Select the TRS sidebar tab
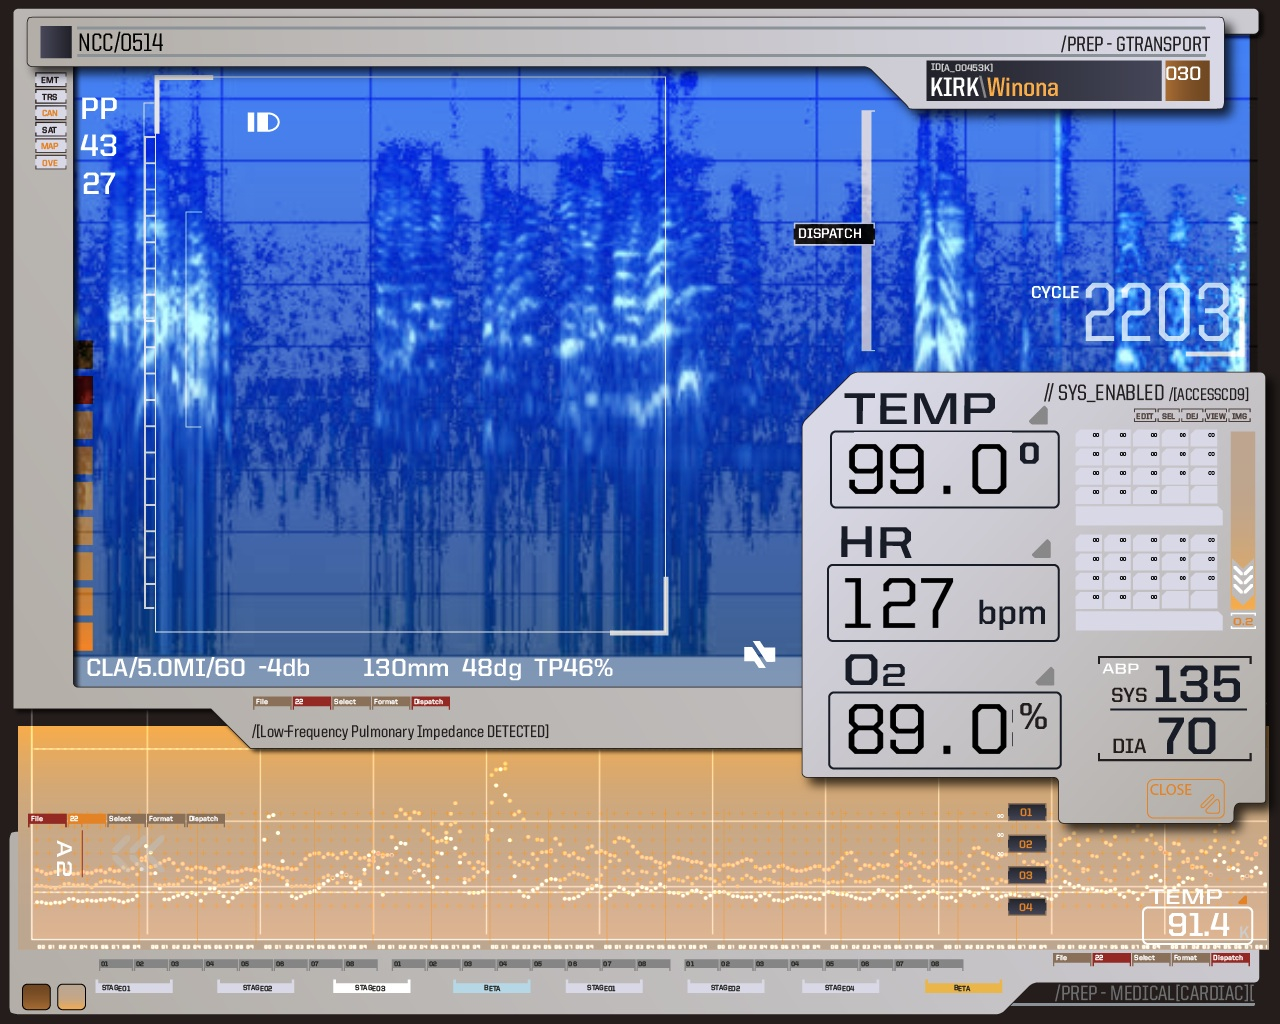The width and height of the screenshot is (1280, 1024). pos(50,97)
